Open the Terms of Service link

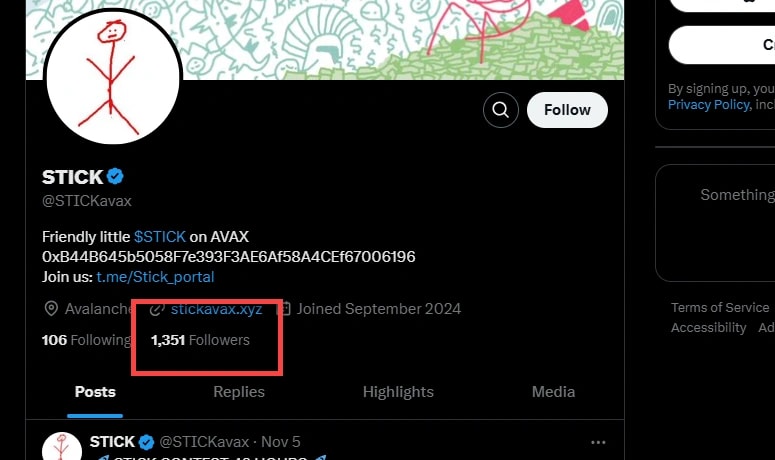click(720, 307)
